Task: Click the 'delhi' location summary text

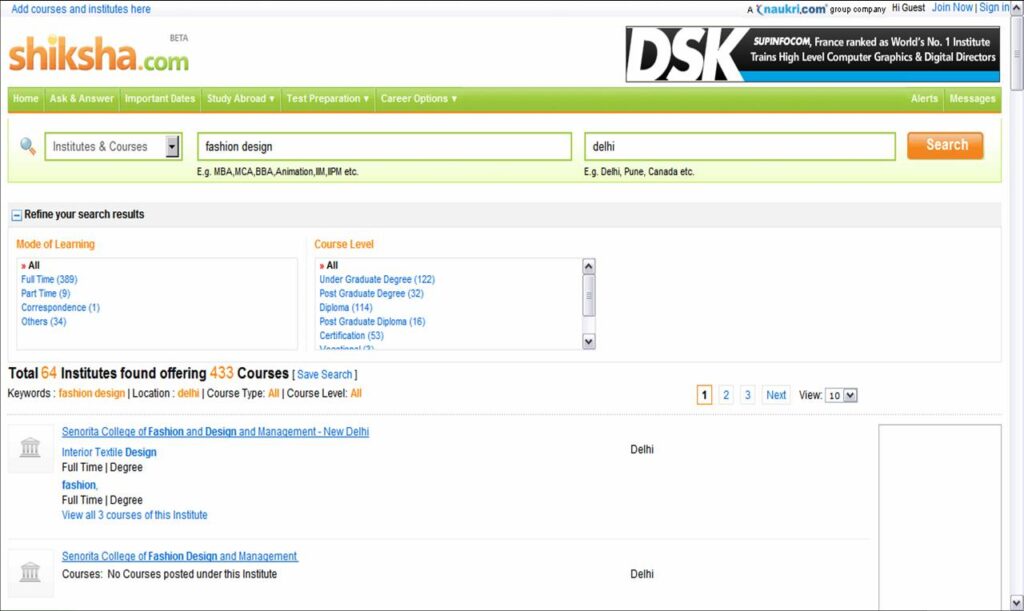Action: point(188,394)
